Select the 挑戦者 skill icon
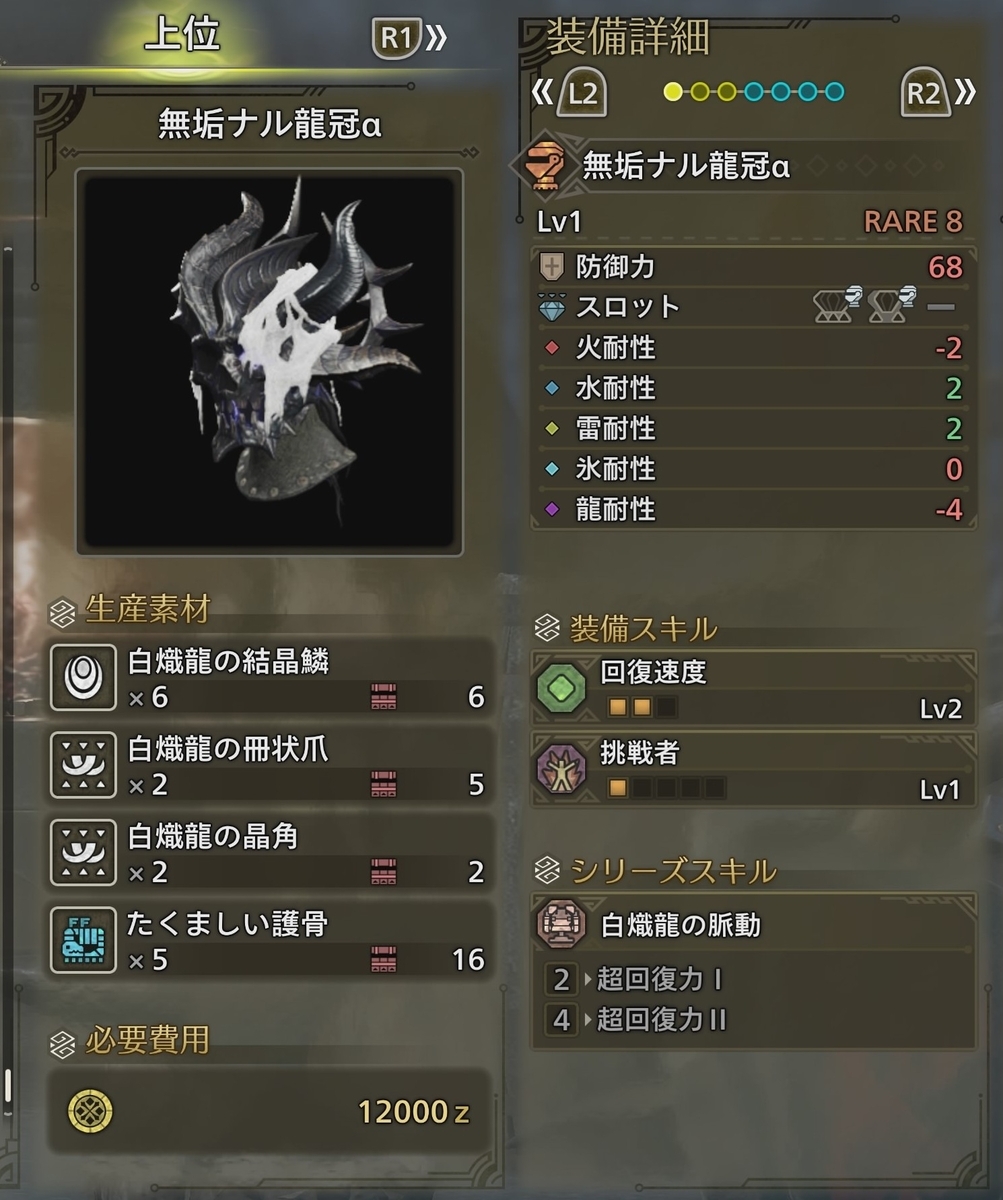 tap(561, 769)
